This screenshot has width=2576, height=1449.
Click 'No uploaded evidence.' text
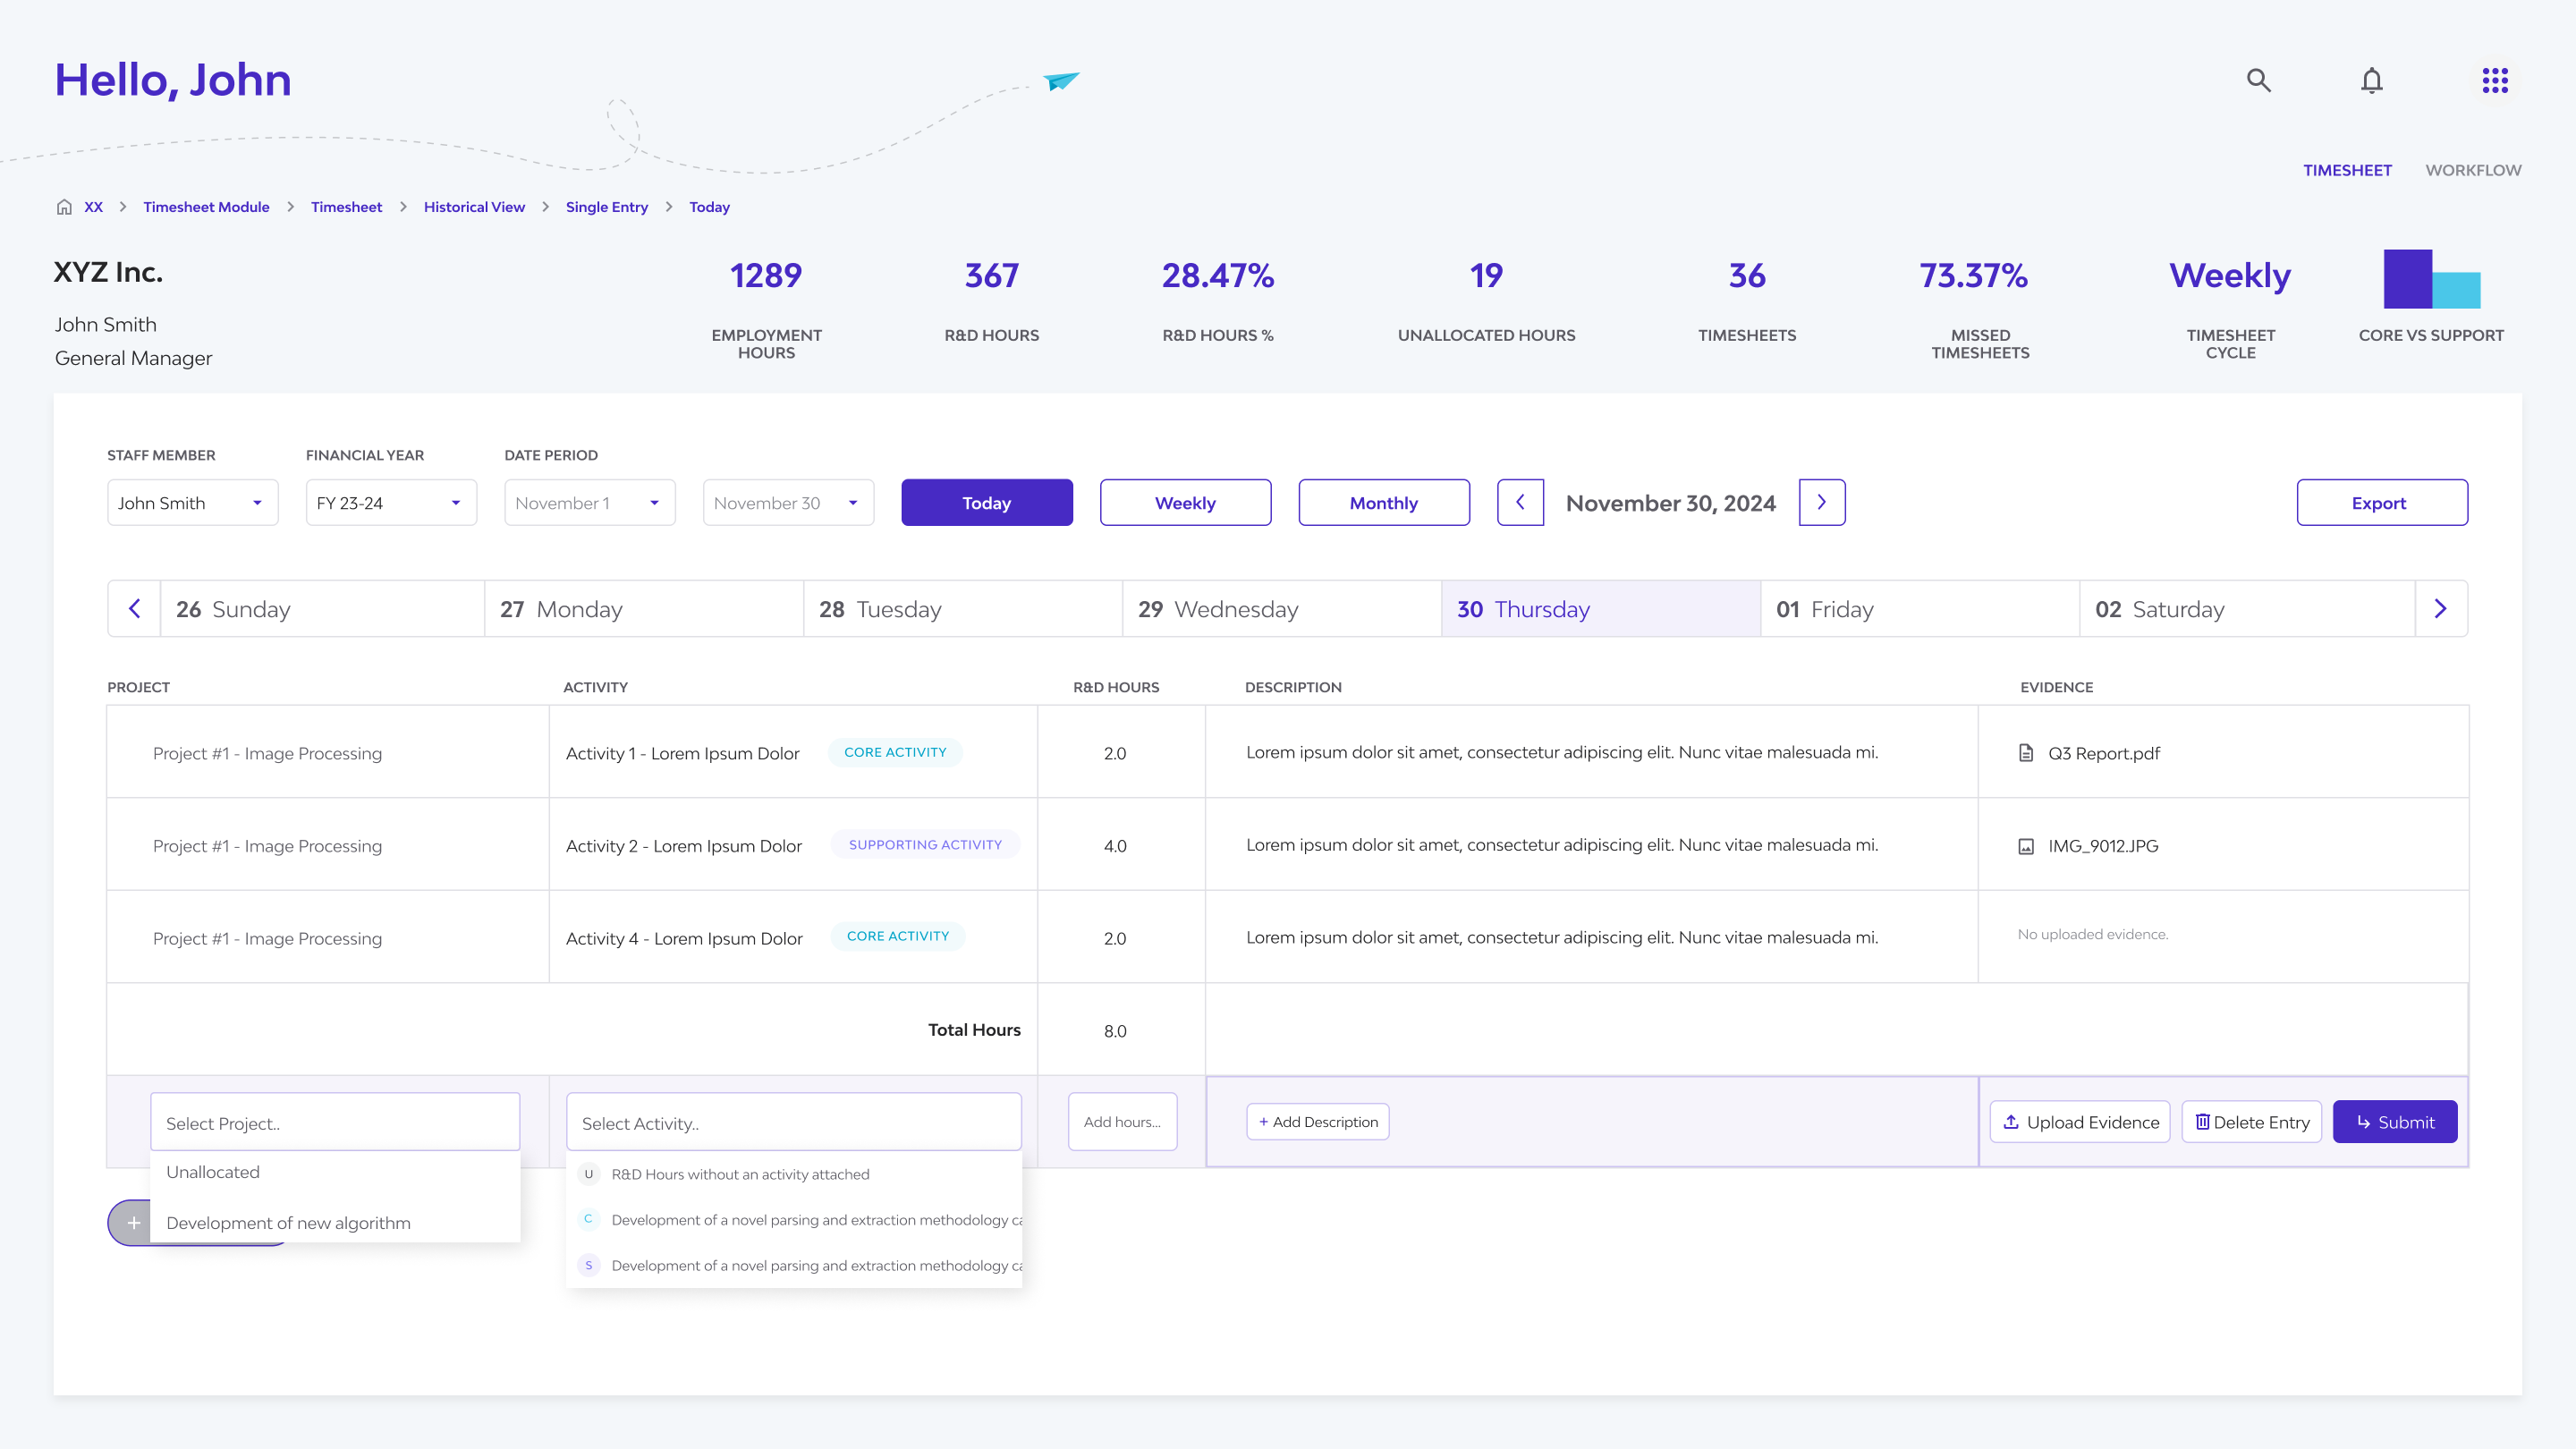point(2092,934)
